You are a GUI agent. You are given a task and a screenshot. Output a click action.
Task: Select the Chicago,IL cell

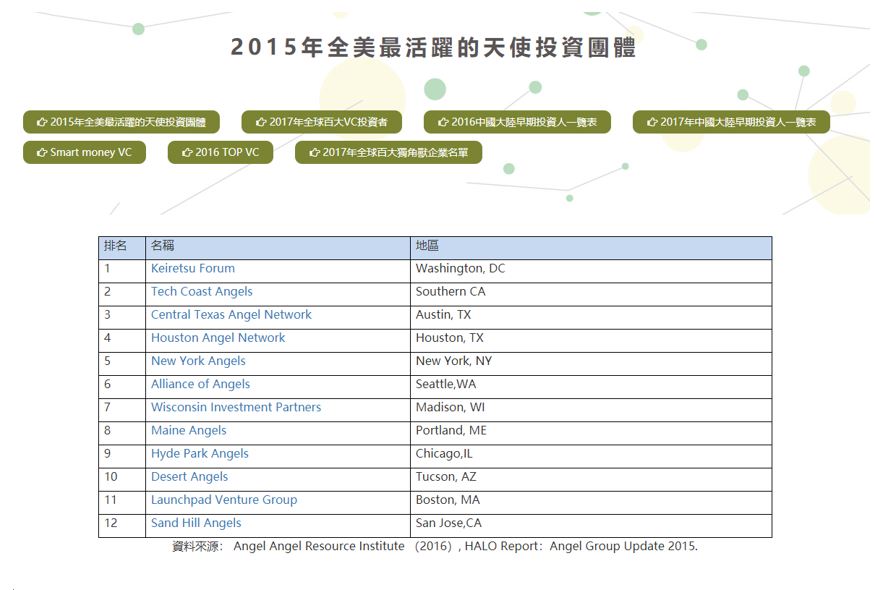(x=591, y=456)
